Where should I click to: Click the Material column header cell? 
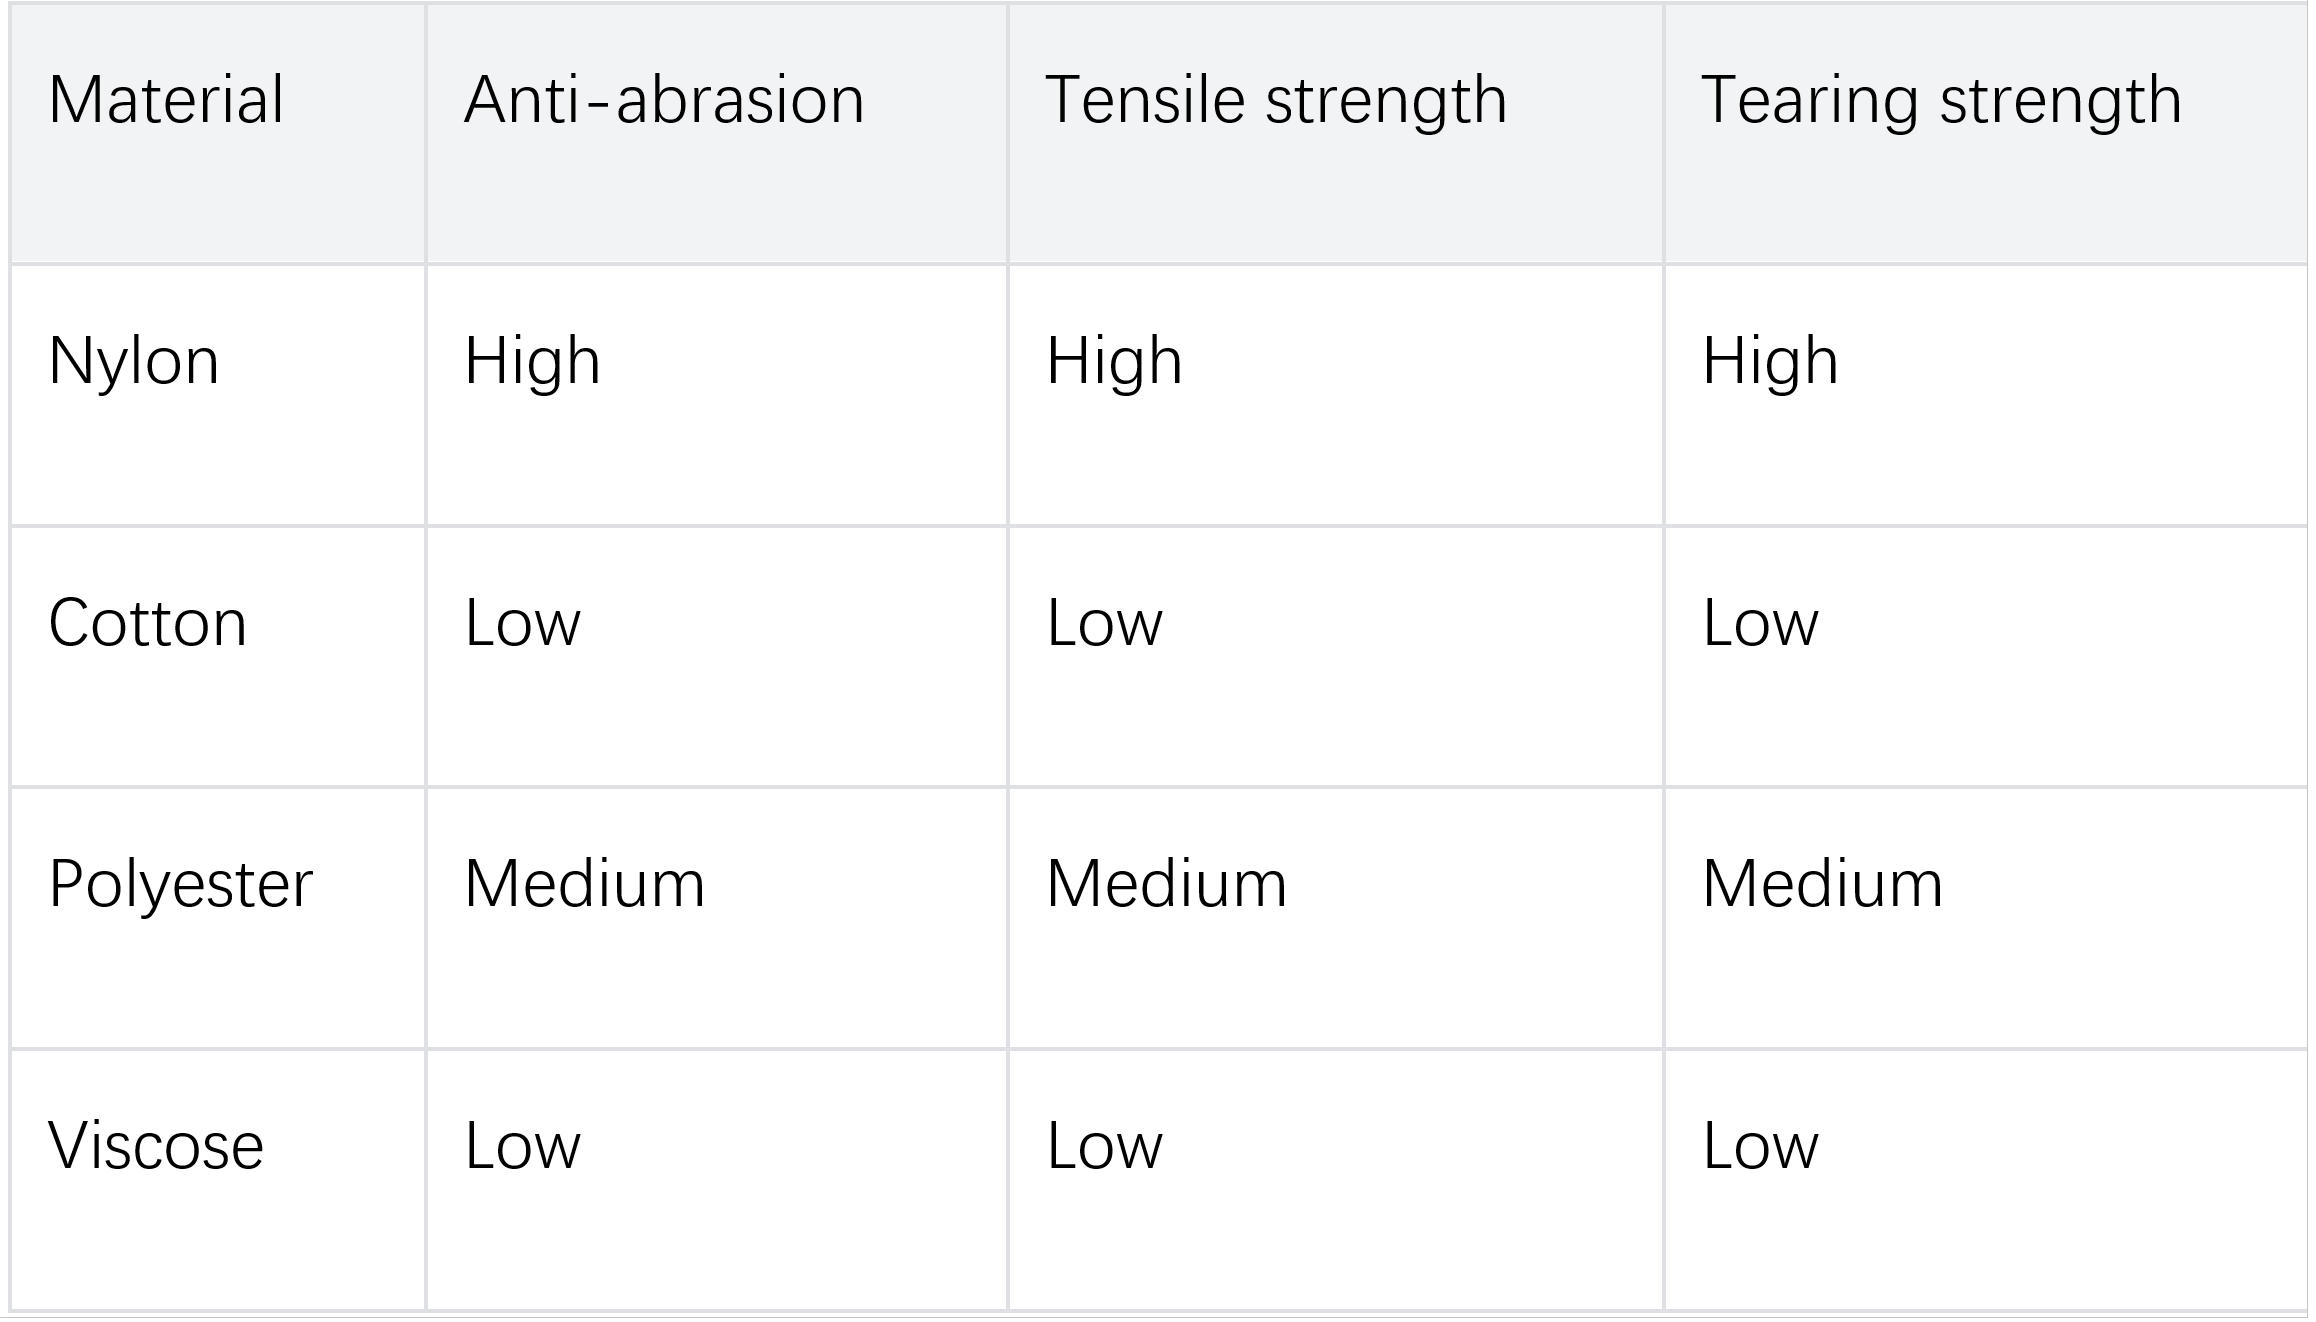pos(166,100)
